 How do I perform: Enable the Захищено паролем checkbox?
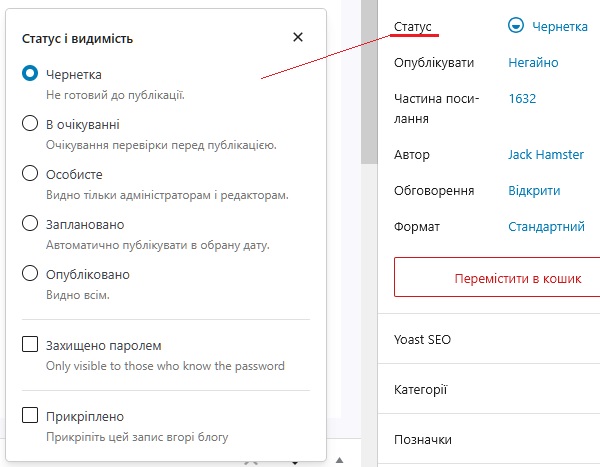click(30, 345)
